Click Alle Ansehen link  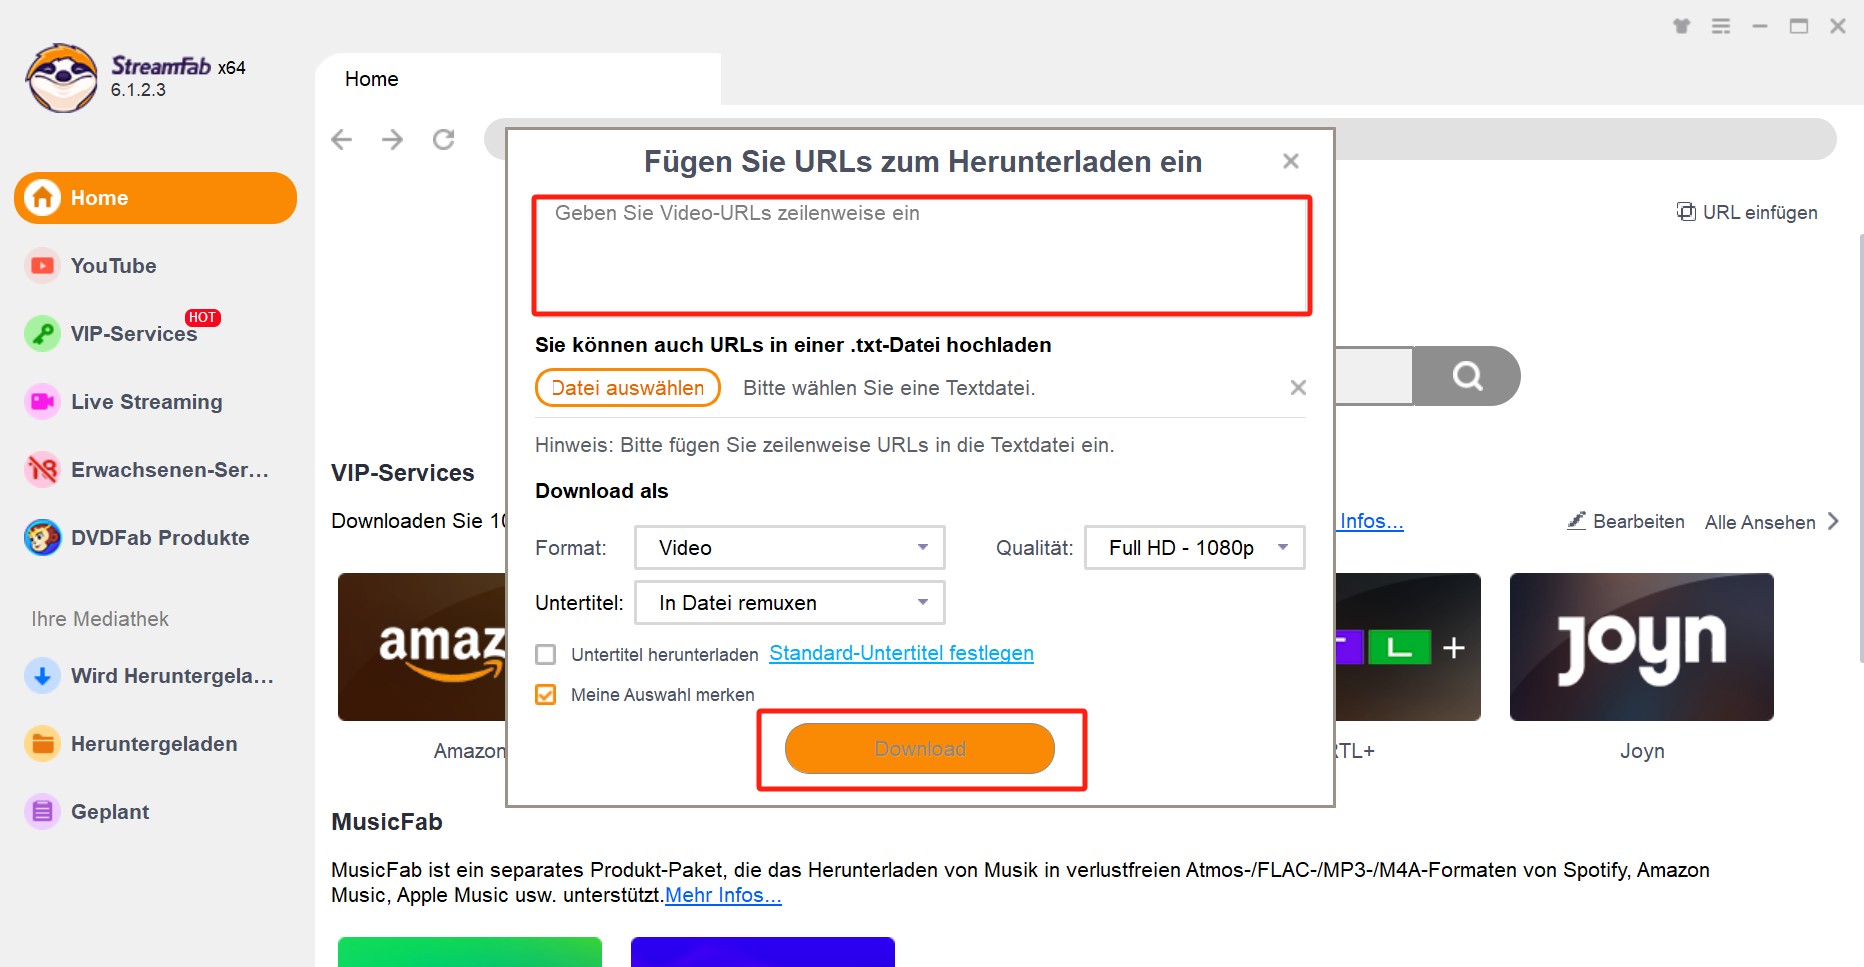[x=1760, y=522]
